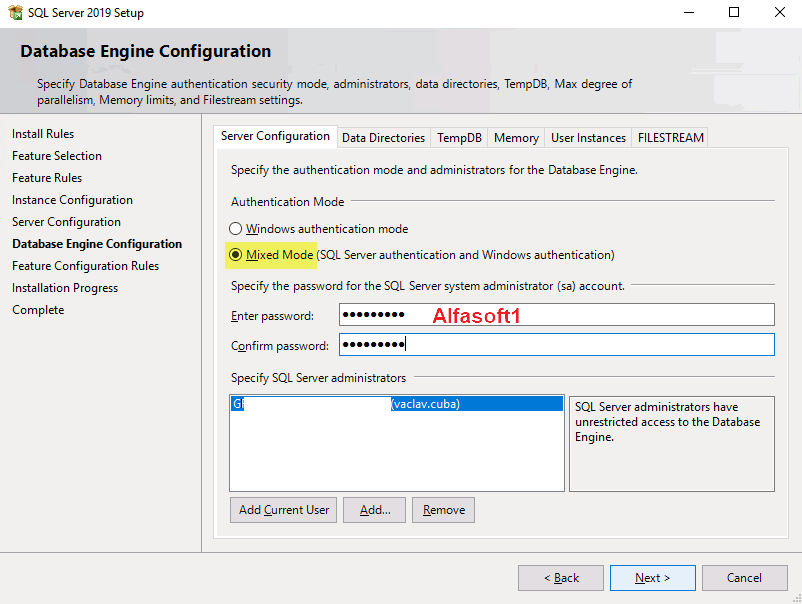
Task: Go back with the Back button
Action: 560,578
